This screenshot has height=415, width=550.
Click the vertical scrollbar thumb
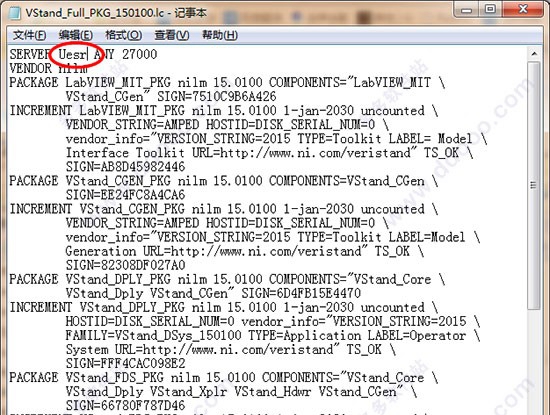coord(534,186)
